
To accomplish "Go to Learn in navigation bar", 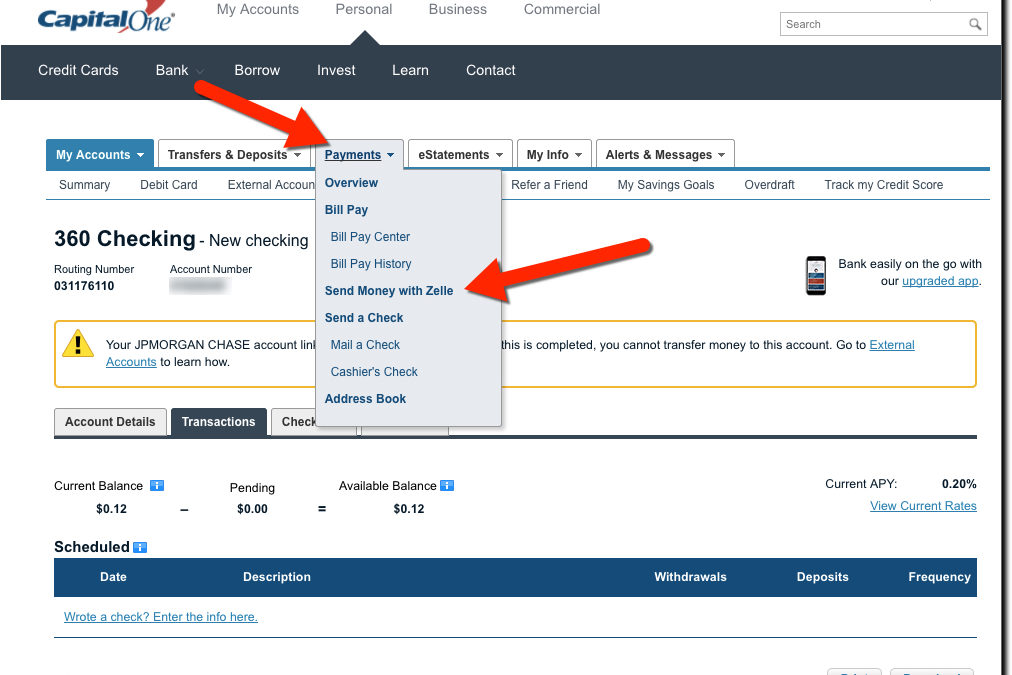I will click(410, 70).
